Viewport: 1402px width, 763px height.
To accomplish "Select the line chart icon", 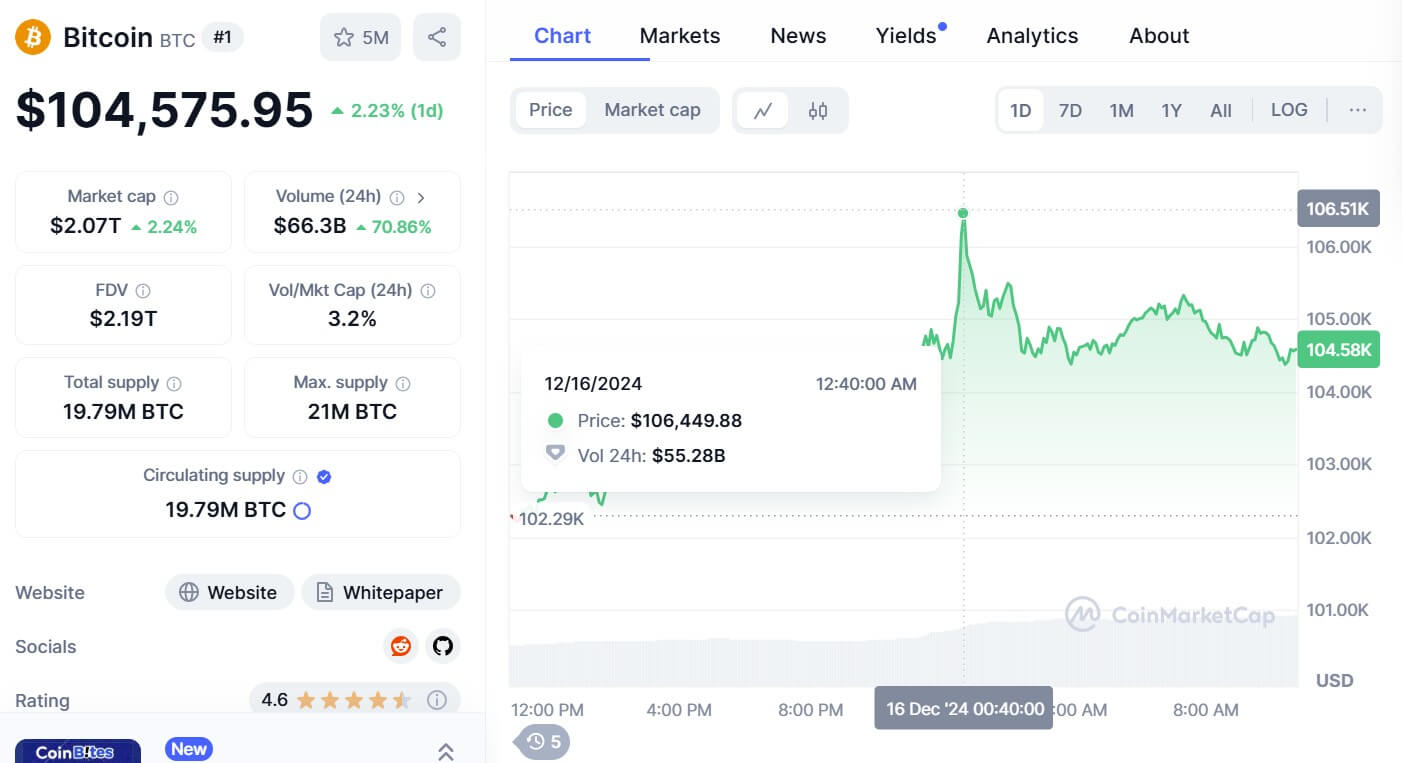I will click(x=763, y=110).
